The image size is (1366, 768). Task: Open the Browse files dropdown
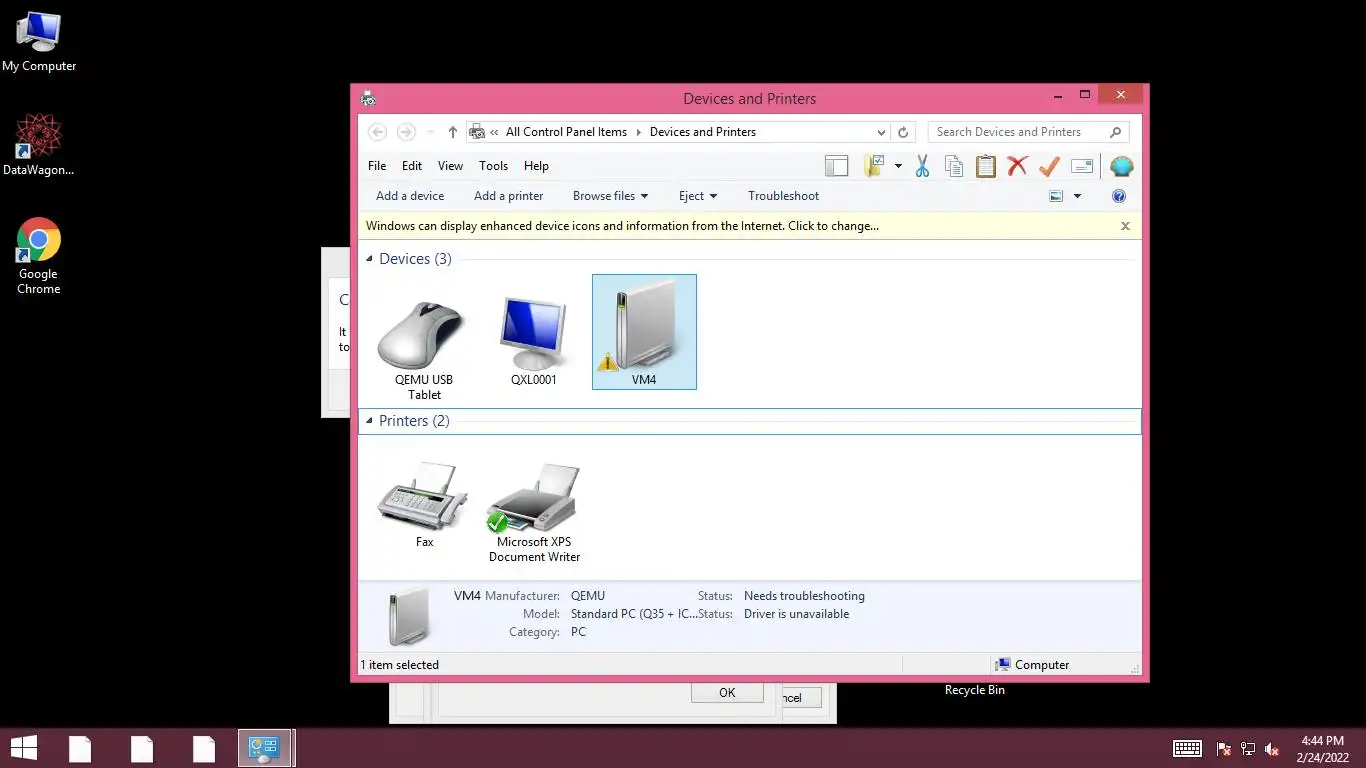pyautogui.click(x=610, y=196)
